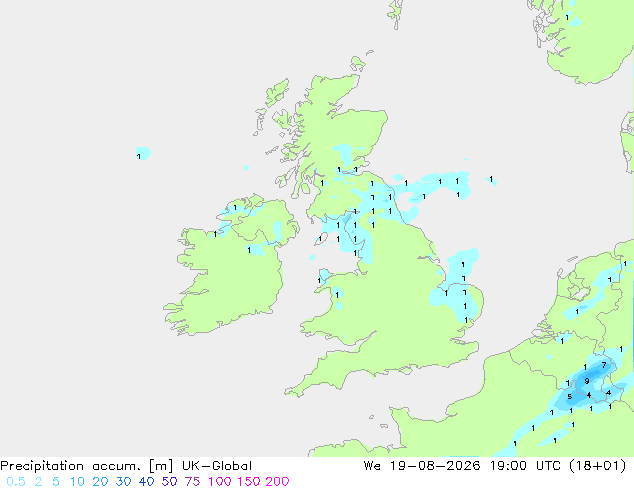Screen dimensions: 634x490
Task: Click the precipitation value 7 on the map
Action: point(604,365)
